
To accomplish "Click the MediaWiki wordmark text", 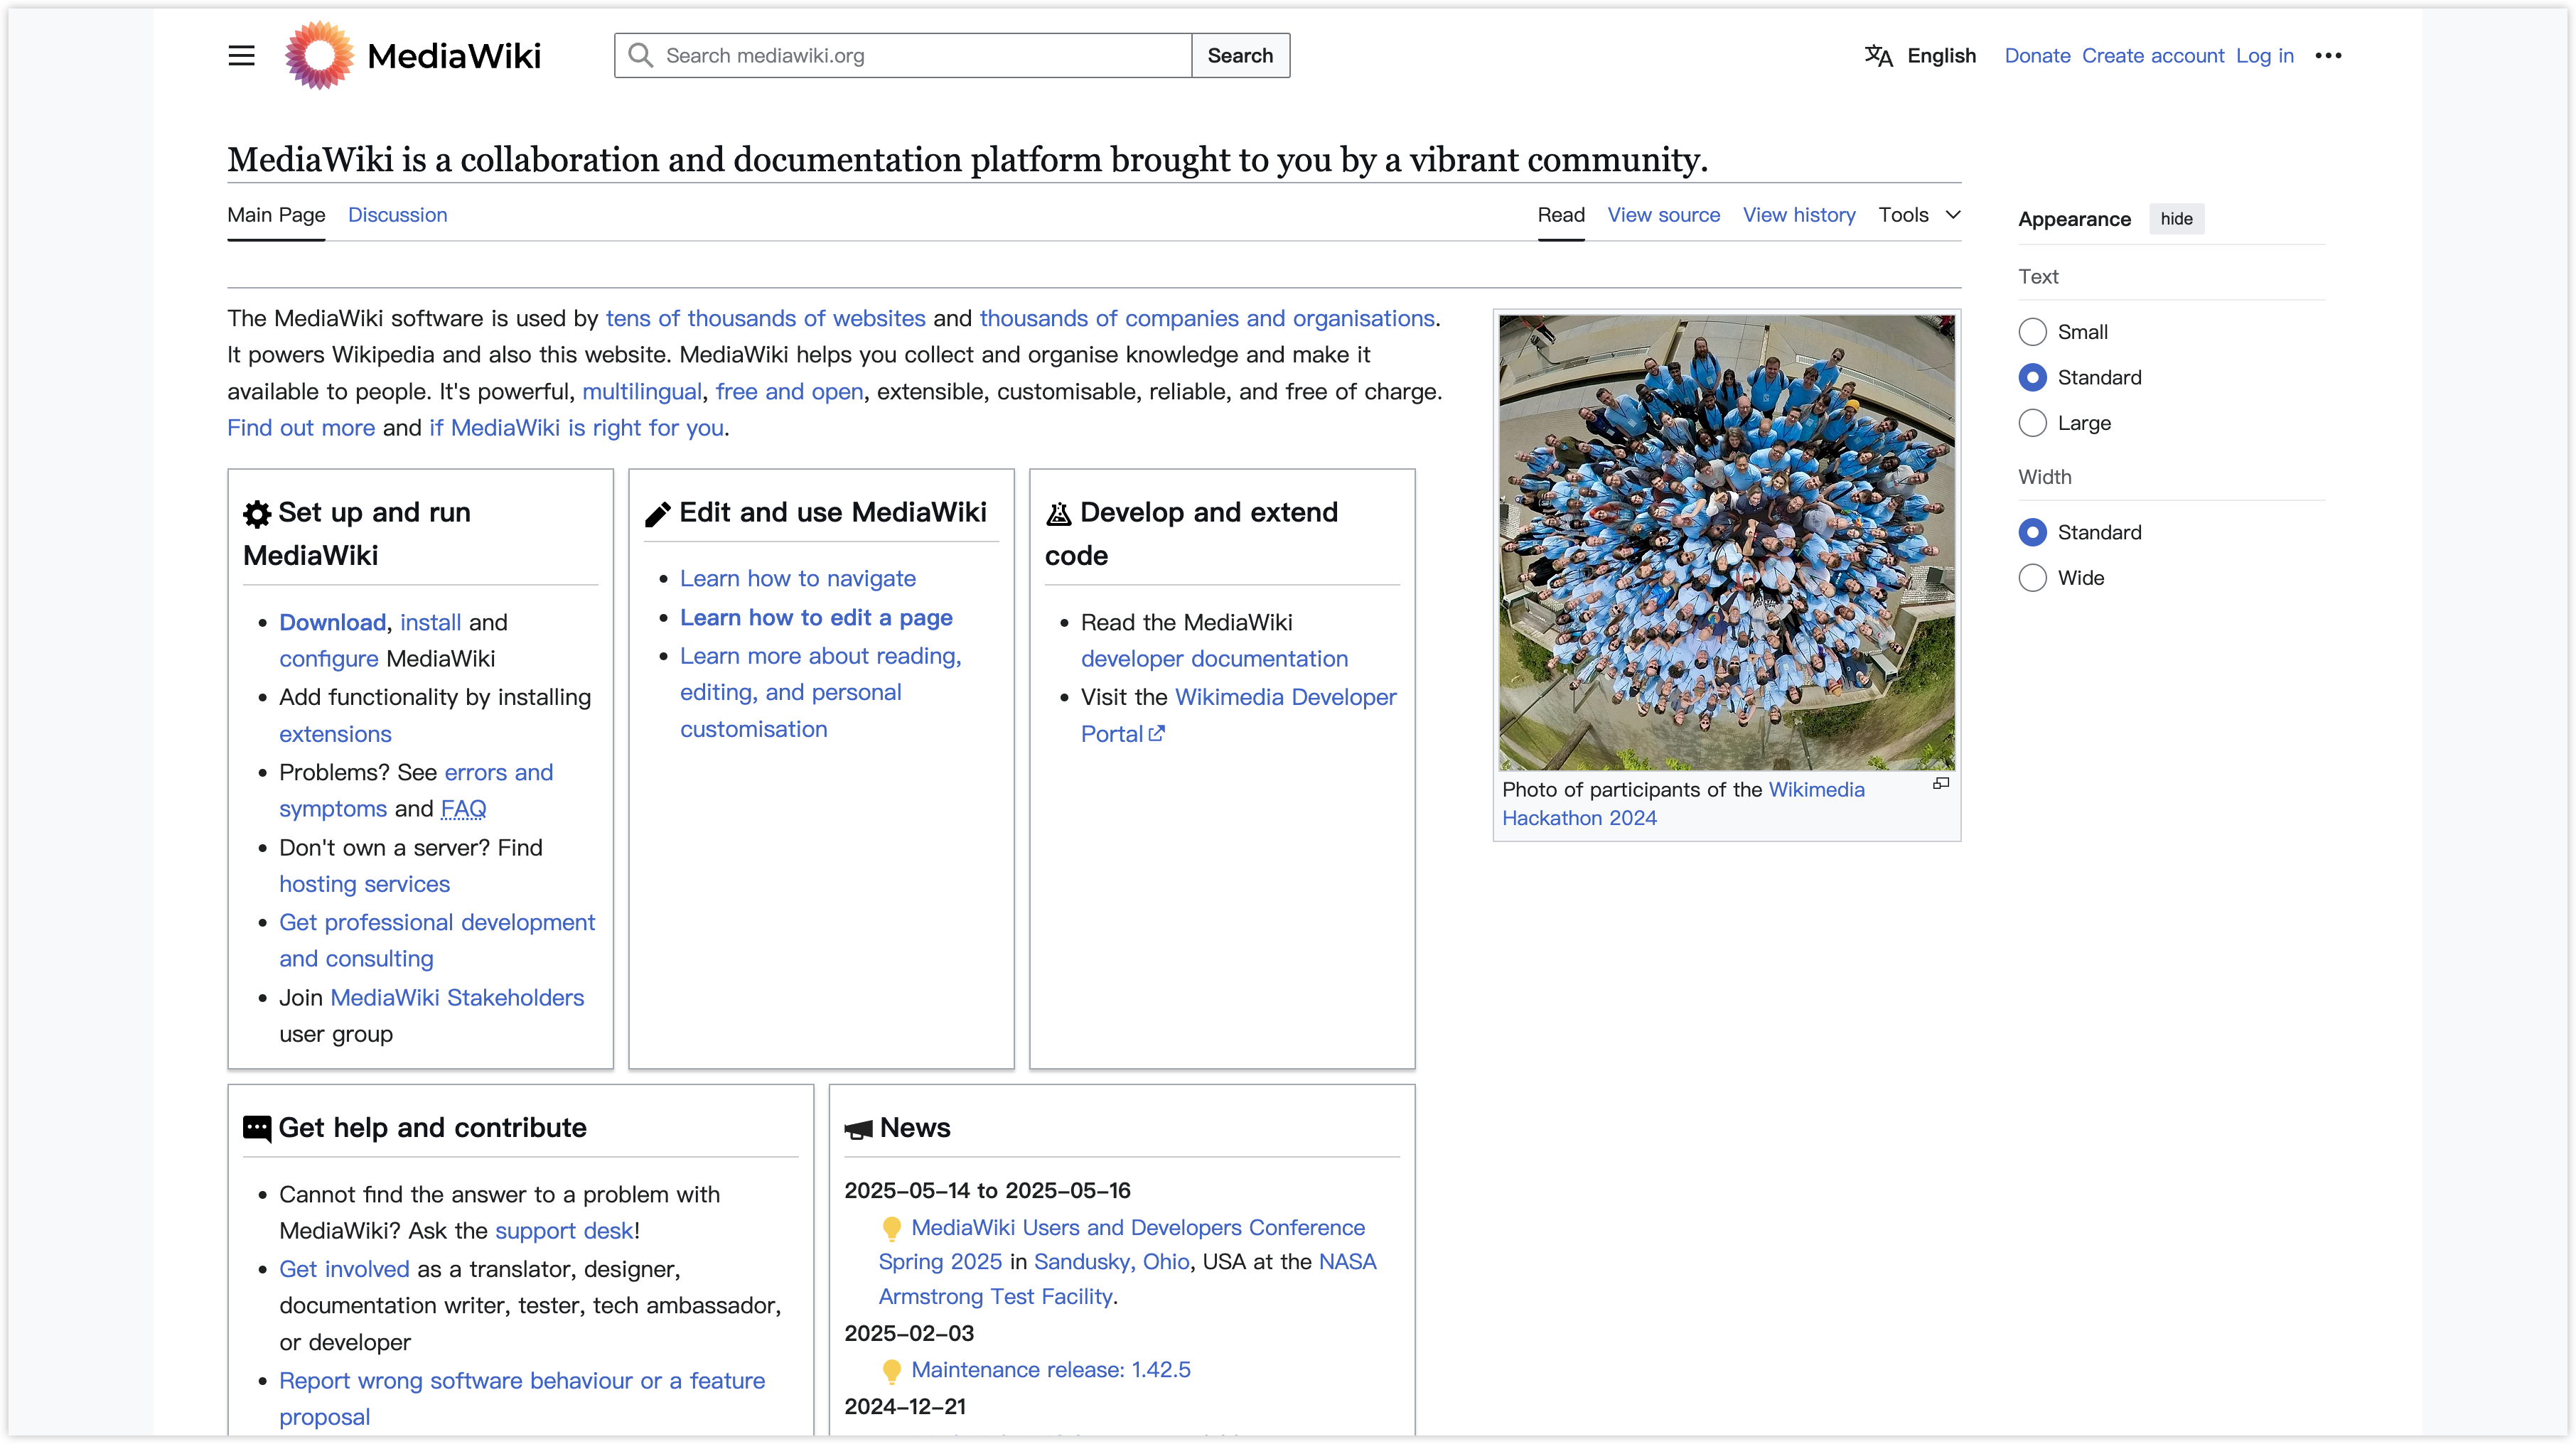I will coord(454,56).
